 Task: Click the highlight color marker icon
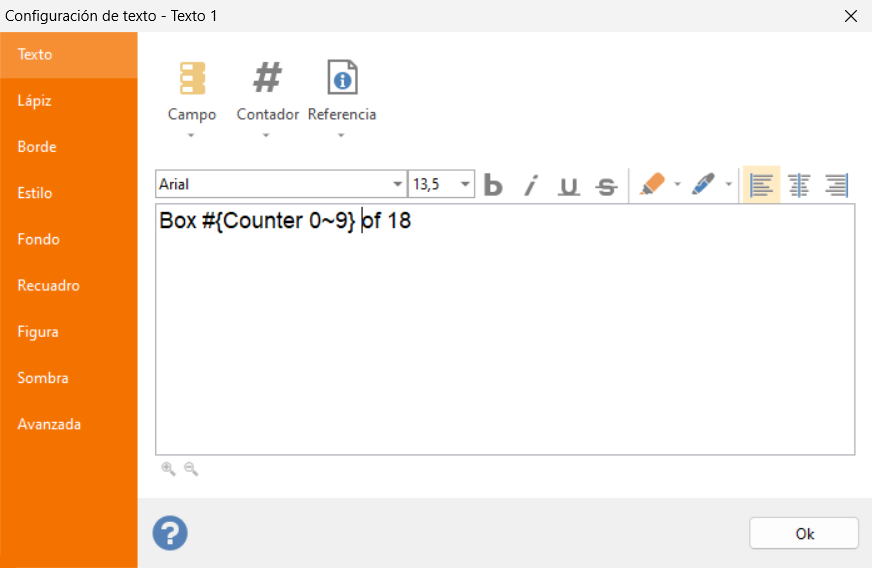(652, 184)
